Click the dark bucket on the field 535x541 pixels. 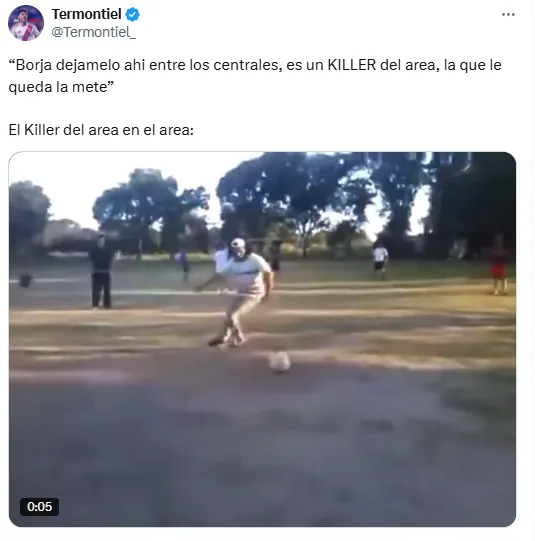(25, 280)
